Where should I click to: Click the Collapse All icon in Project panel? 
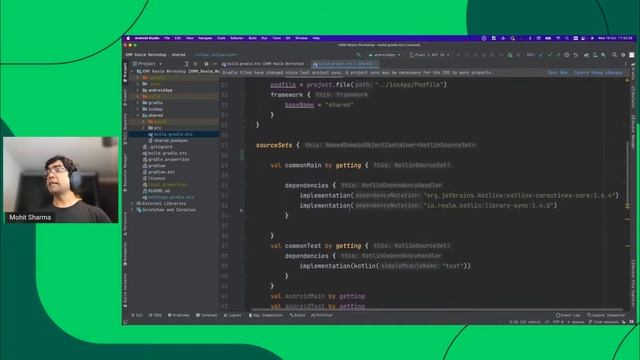pyautogui.click(x=196, y=64)
